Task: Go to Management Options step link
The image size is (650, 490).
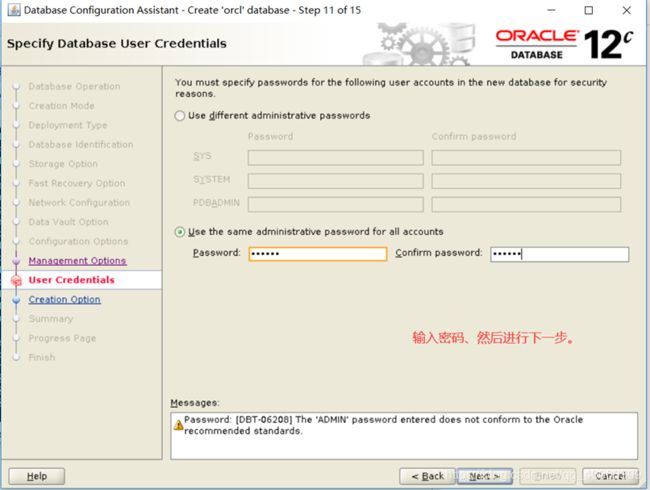Action: point(78,261)
